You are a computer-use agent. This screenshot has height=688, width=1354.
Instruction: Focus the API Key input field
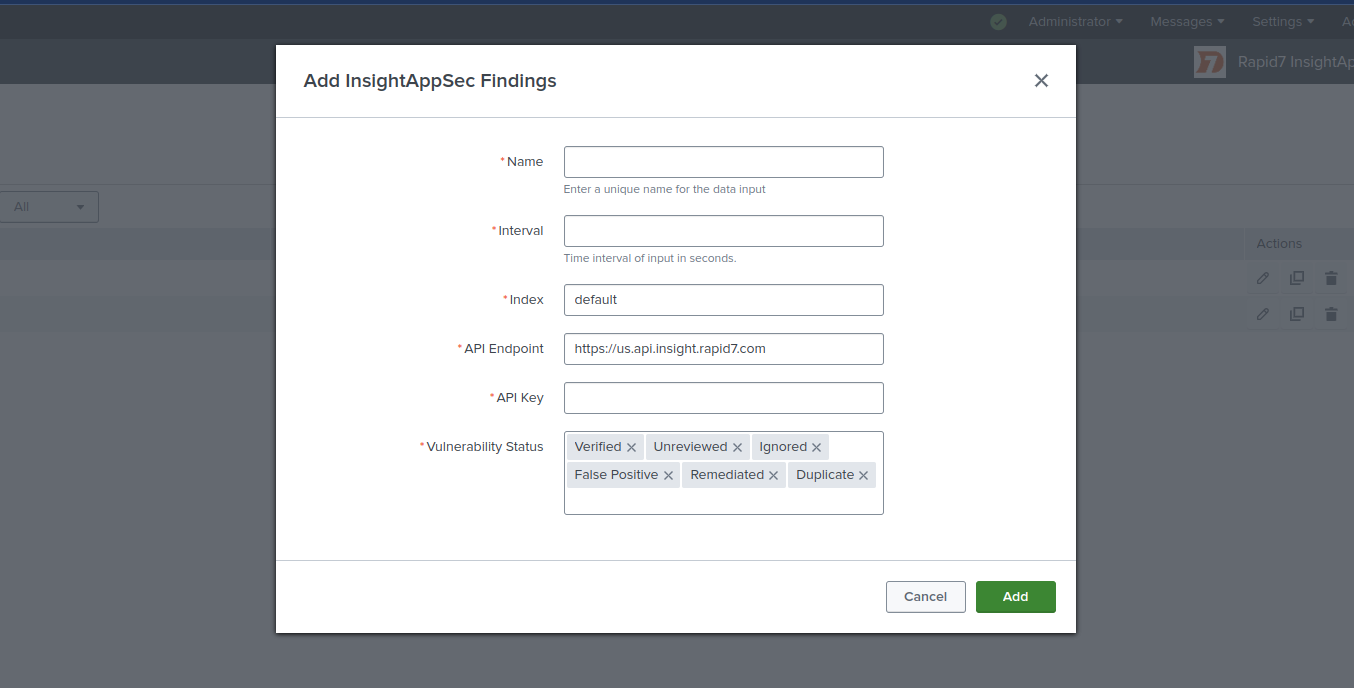[724, 398]
